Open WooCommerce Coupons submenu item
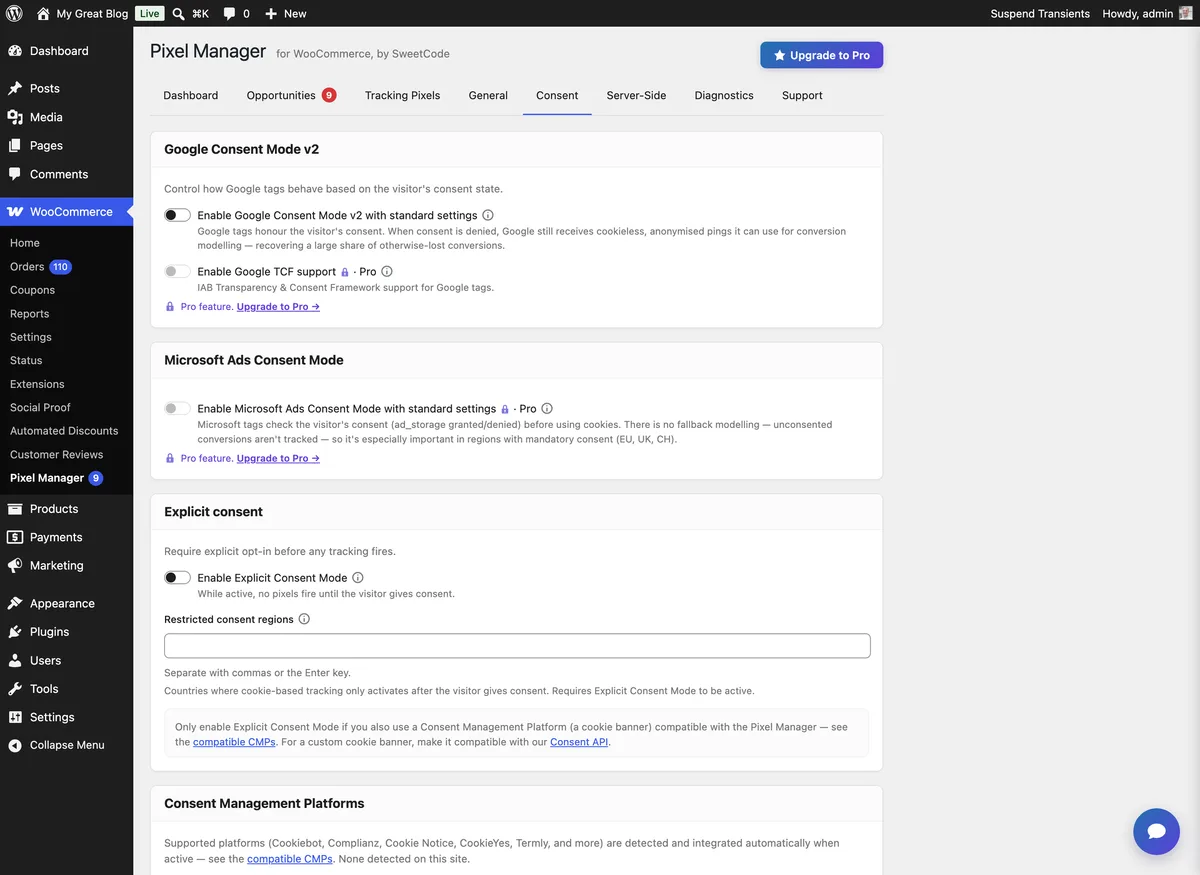1200x875 pixels. [x=32, y=290]
